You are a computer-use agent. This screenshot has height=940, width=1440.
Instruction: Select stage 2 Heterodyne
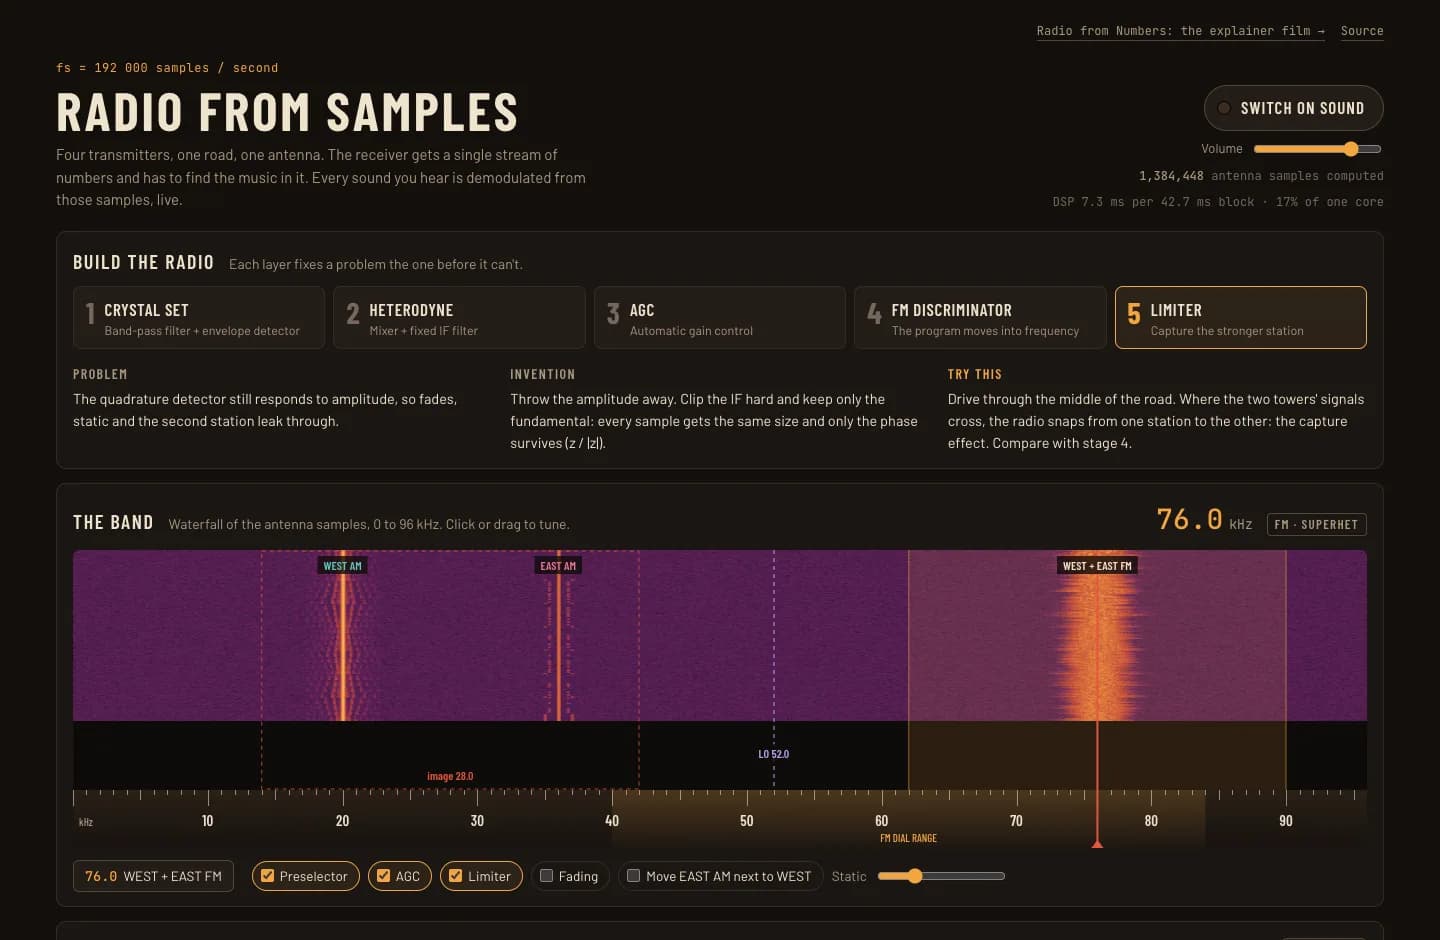(459, 318)
